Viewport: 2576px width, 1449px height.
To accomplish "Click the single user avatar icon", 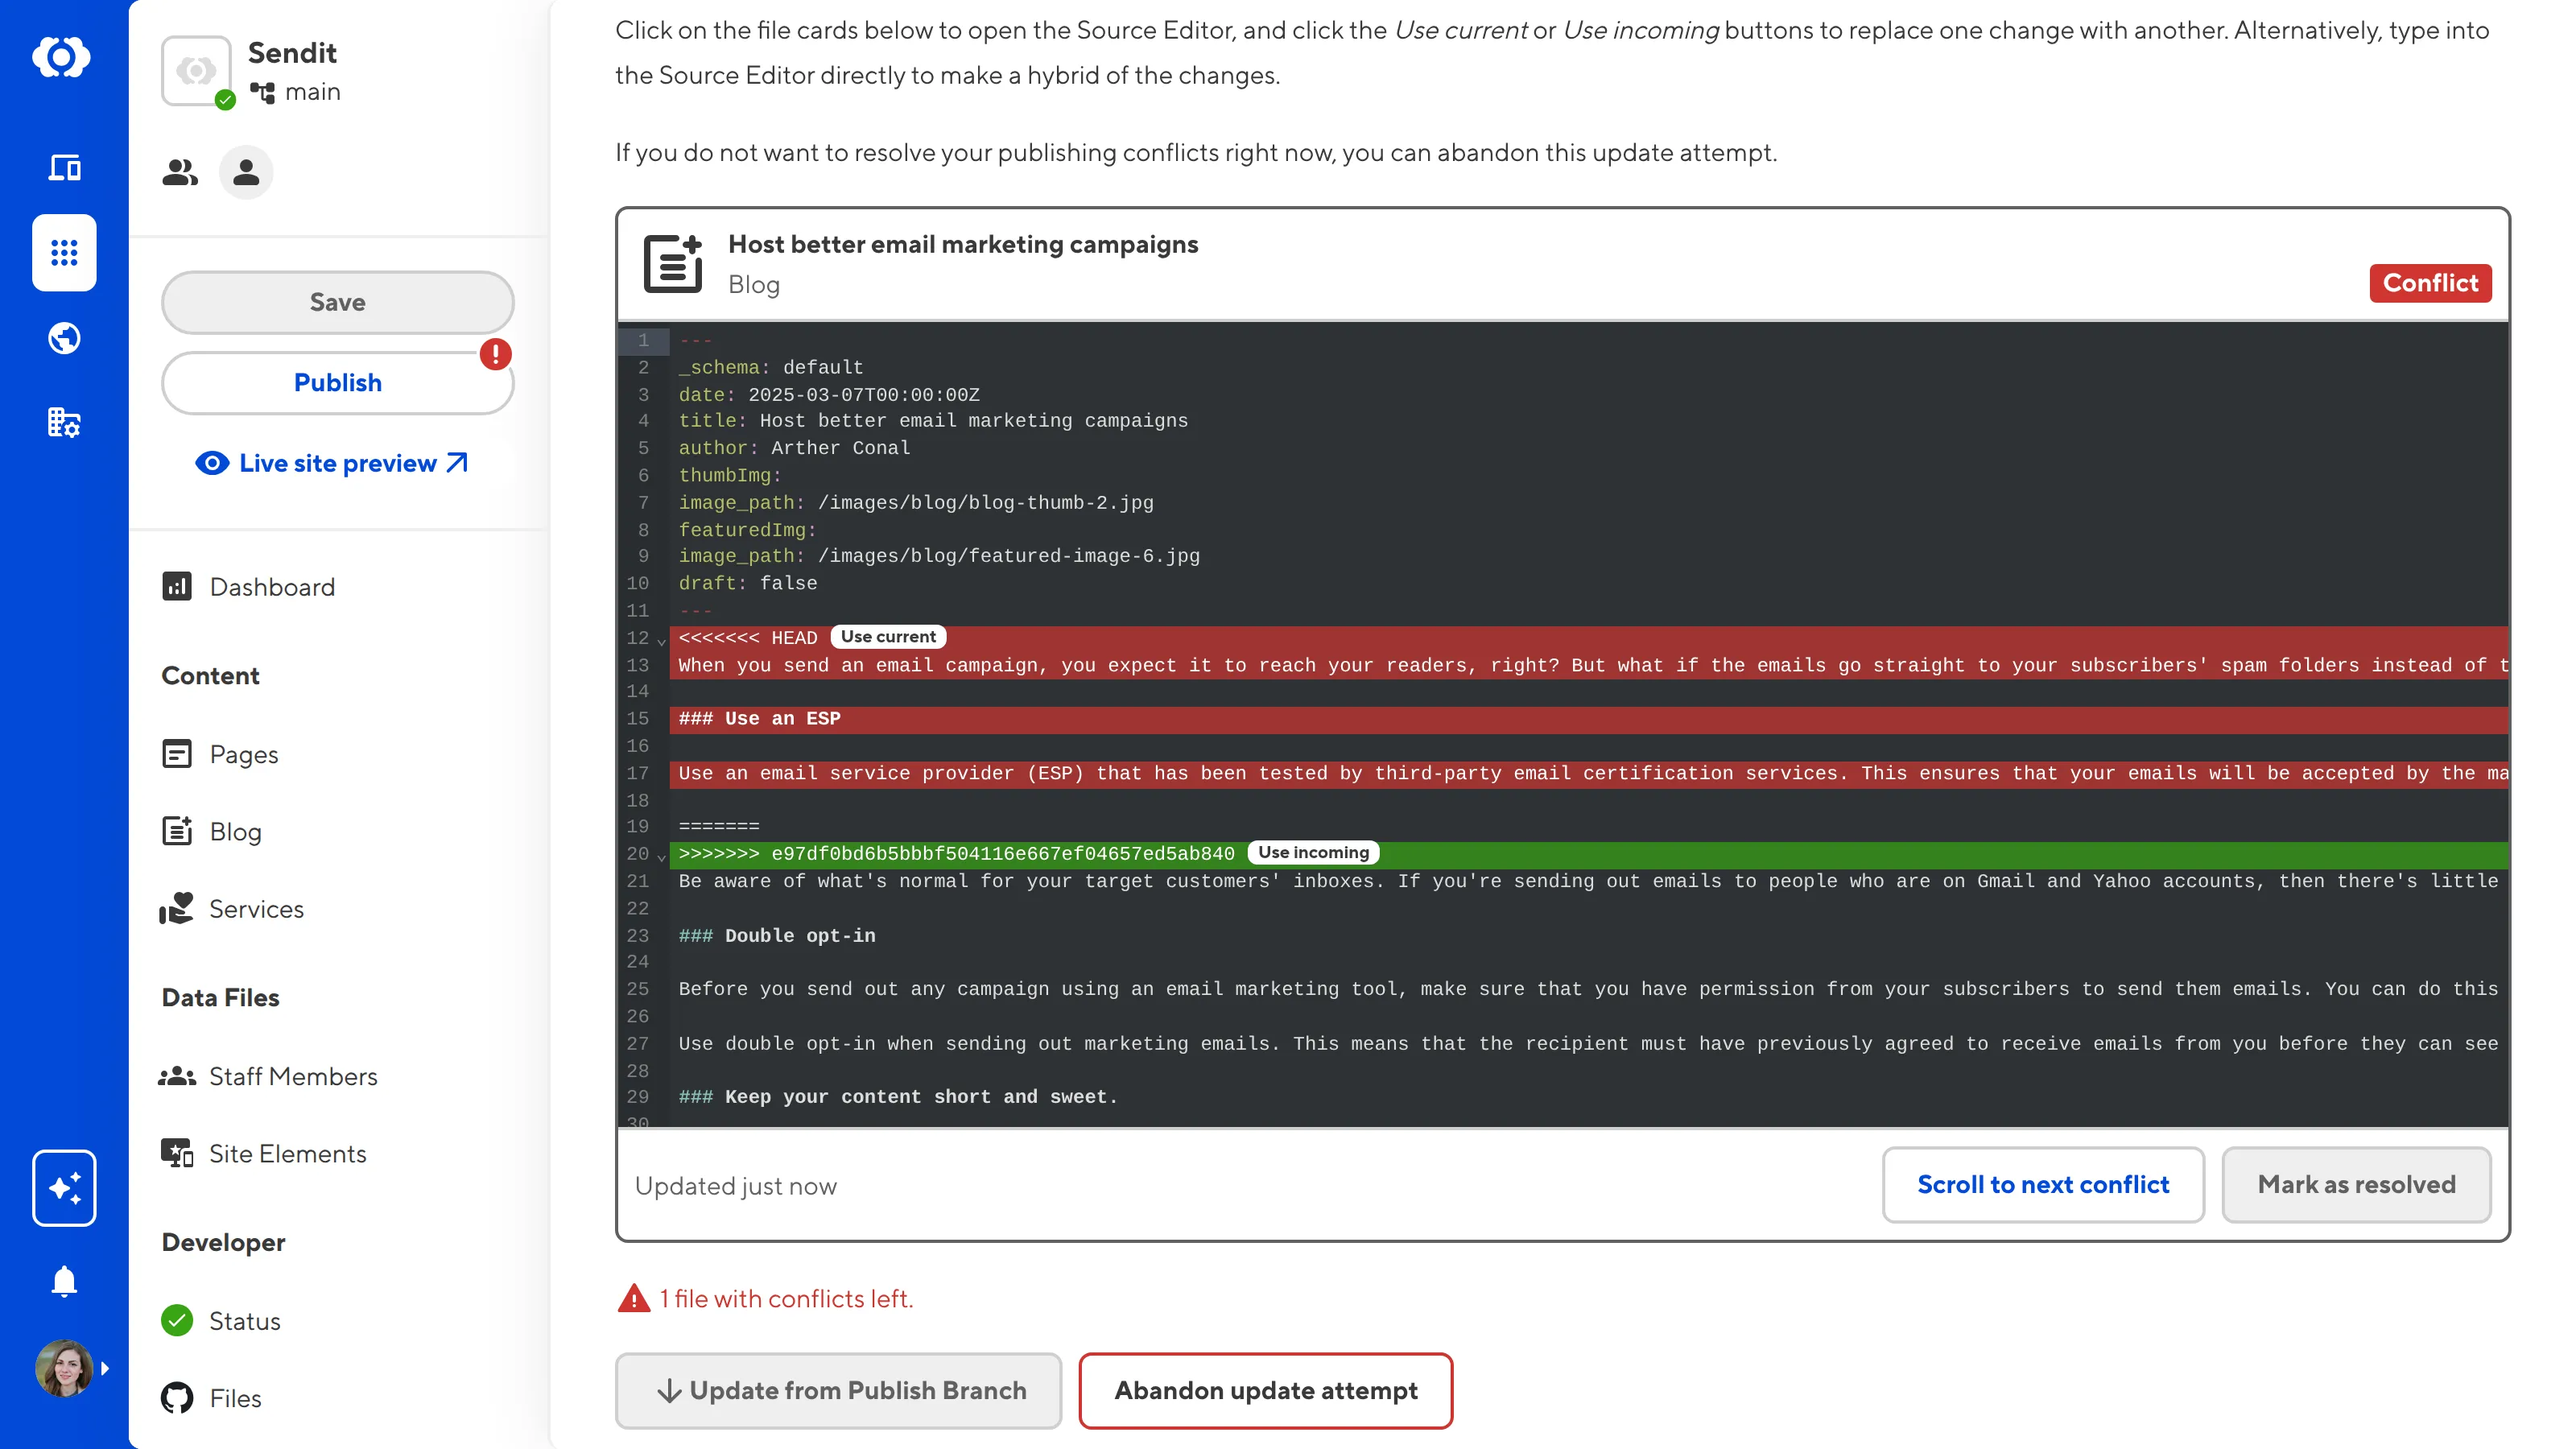I will pyautogui.click(x=246, y=173).
